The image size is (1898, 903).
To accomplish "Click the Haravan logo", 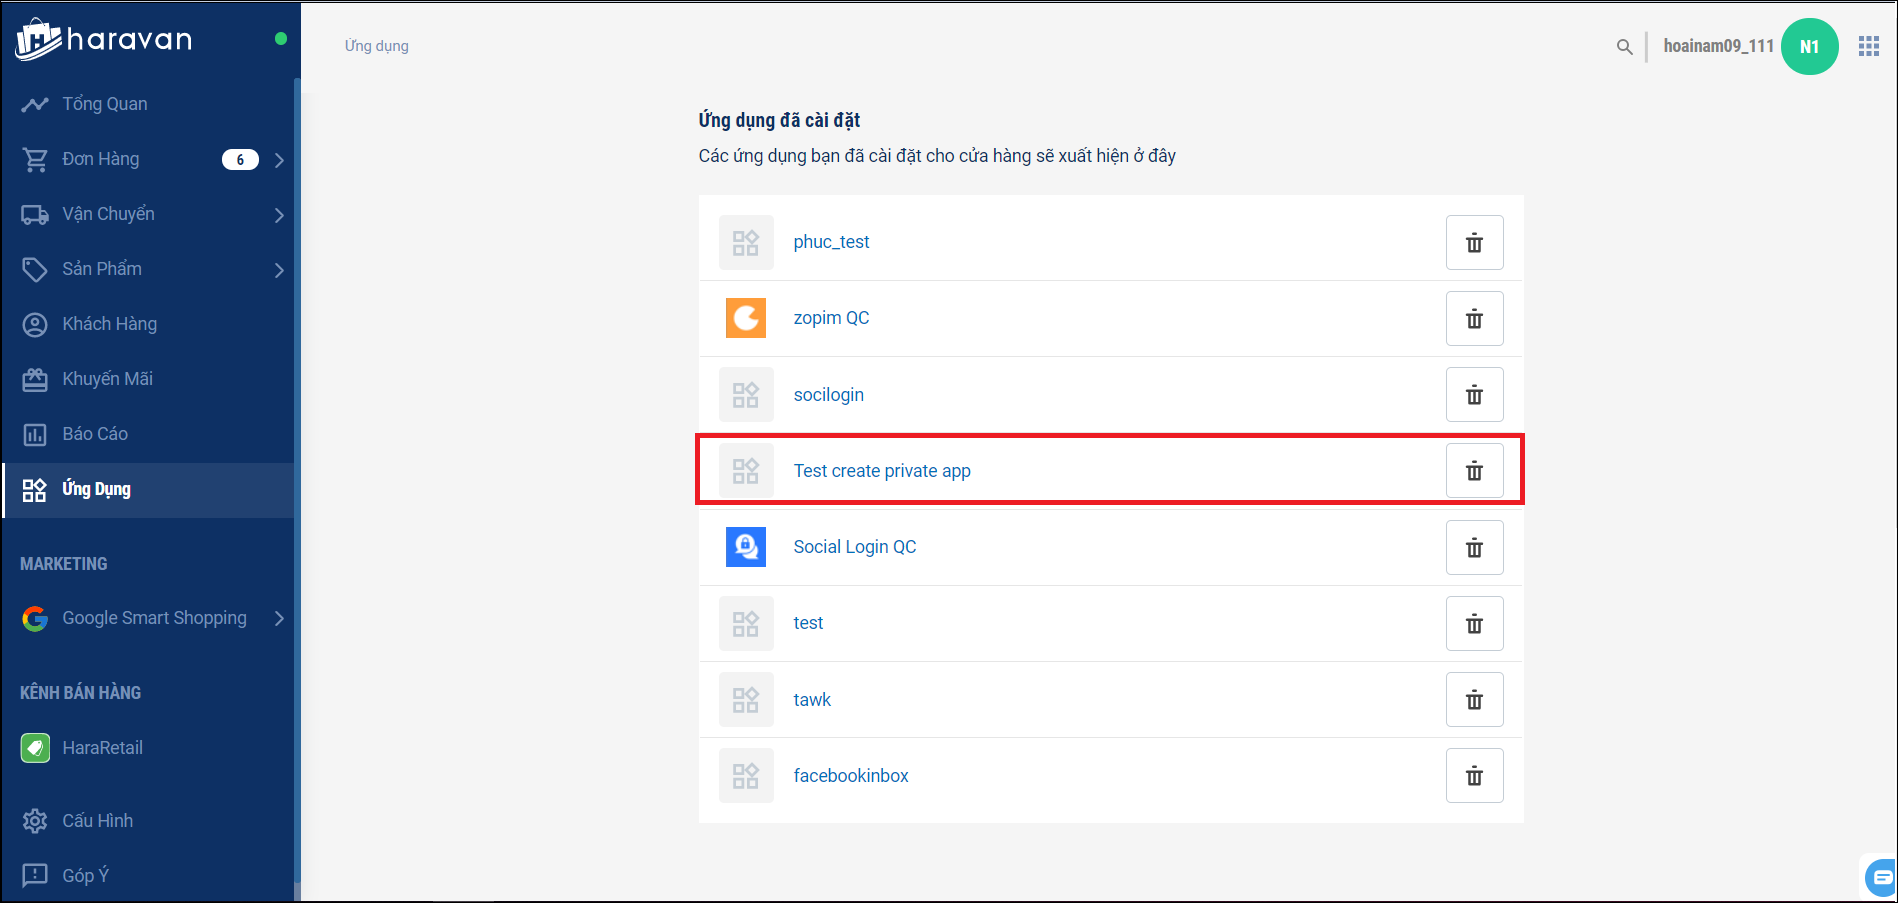I will point(104,40).
